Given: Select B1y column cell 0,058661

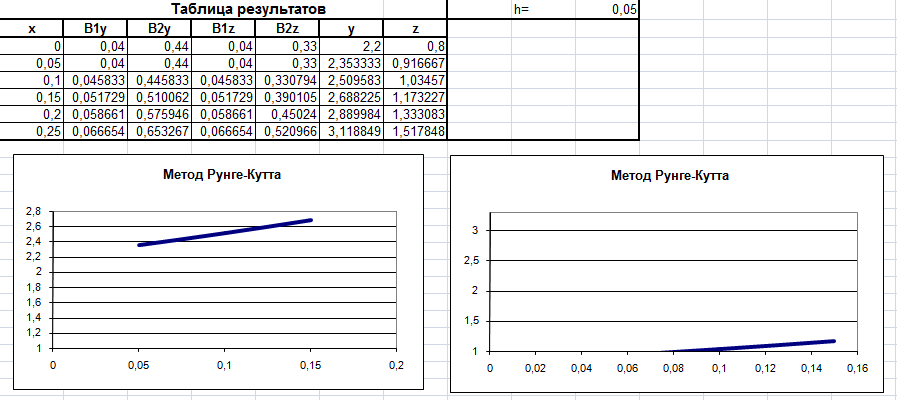Looking at the screenshot, I should [x=96, y=114].
